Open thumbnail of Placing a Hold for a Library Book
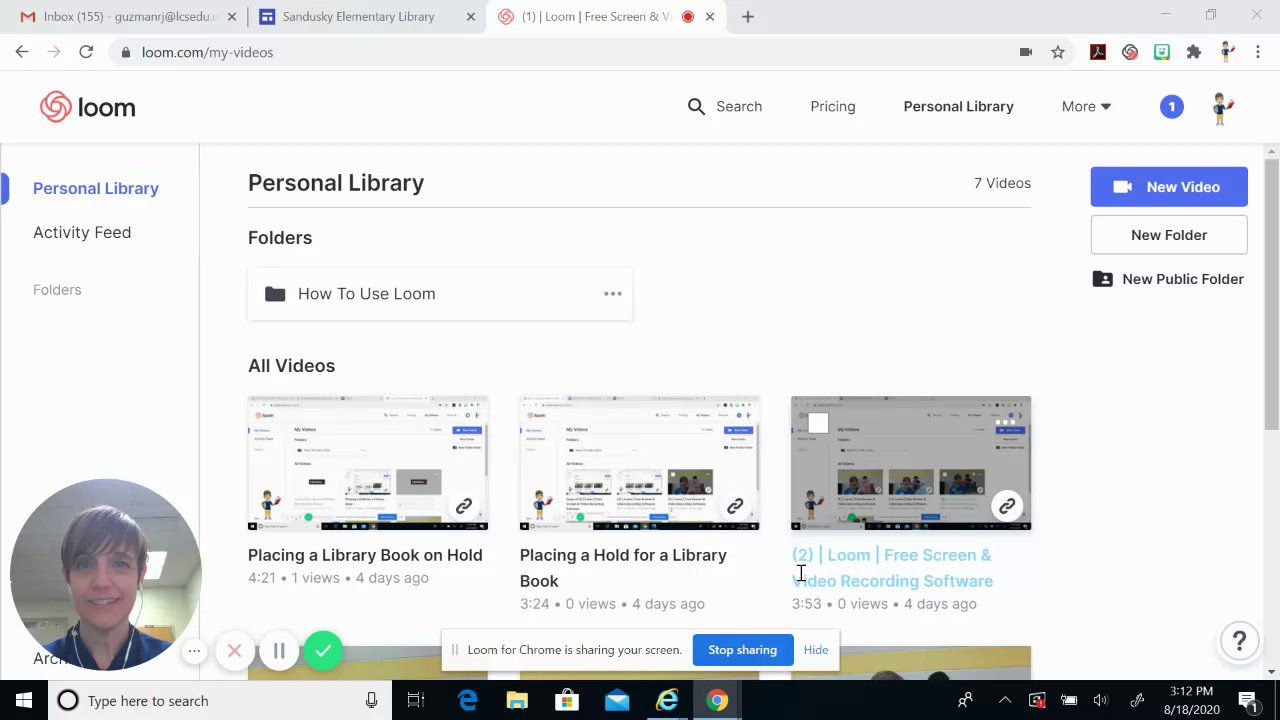Image resolution: width=1280 pixels, height=720 pixels. [639, 463]
